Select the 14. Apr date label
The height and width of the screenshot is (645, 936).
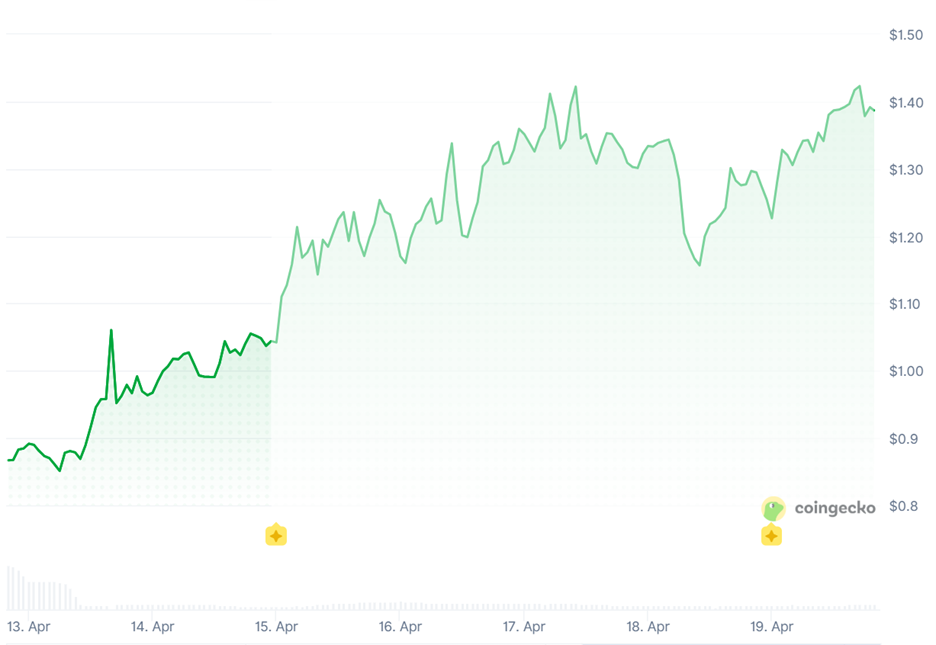pos(153,627)
